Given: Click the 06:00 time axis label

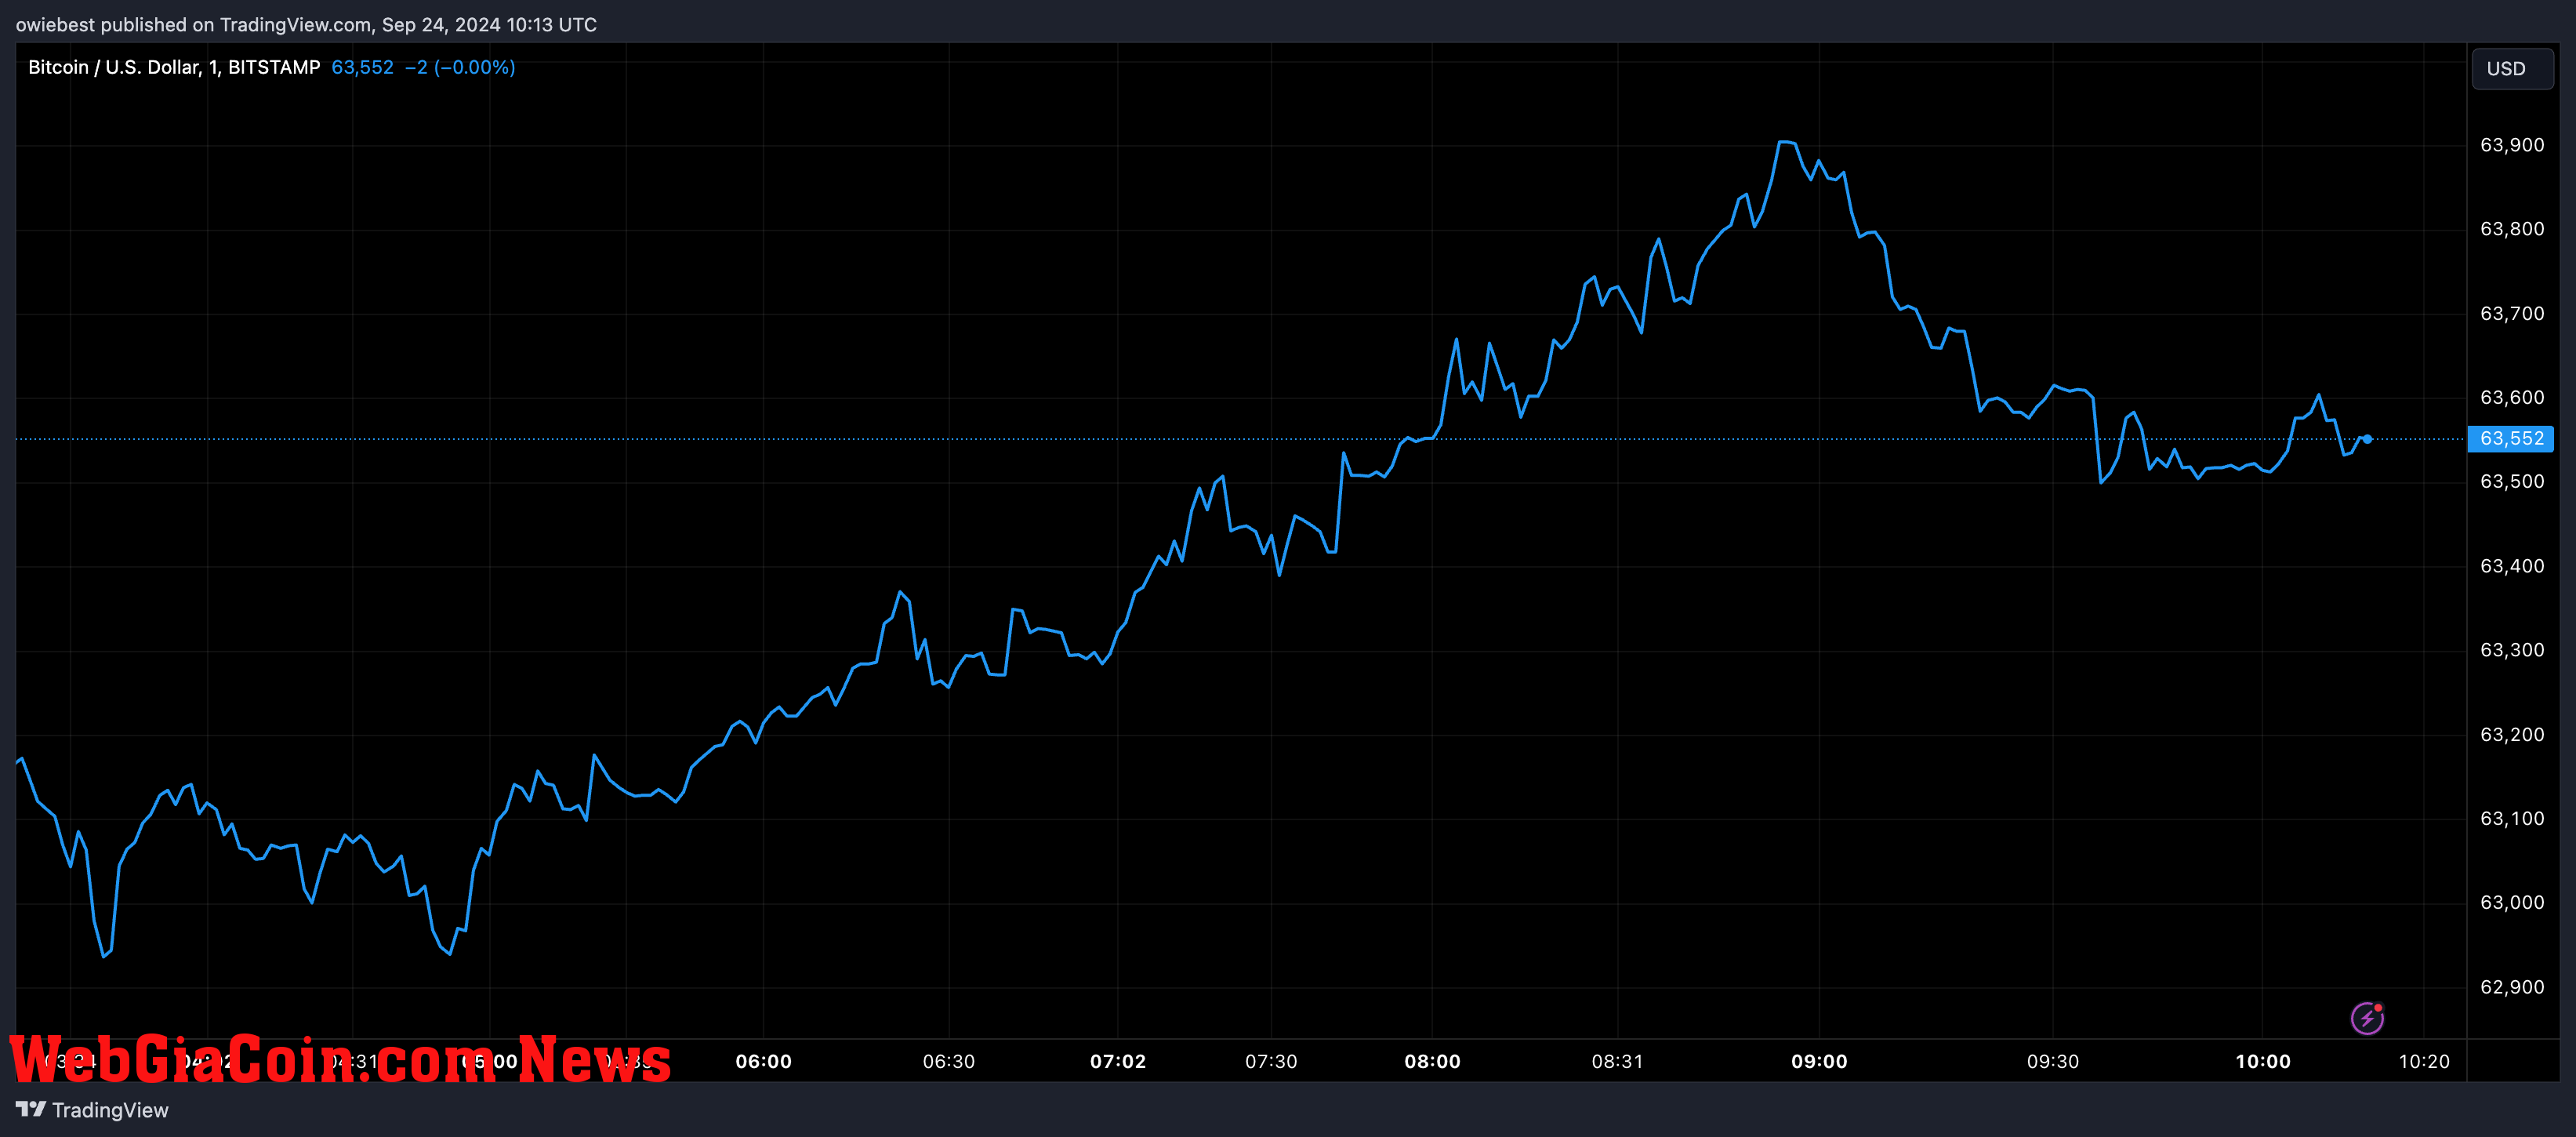Looking at the screenshot, I should pos(763,1061).
